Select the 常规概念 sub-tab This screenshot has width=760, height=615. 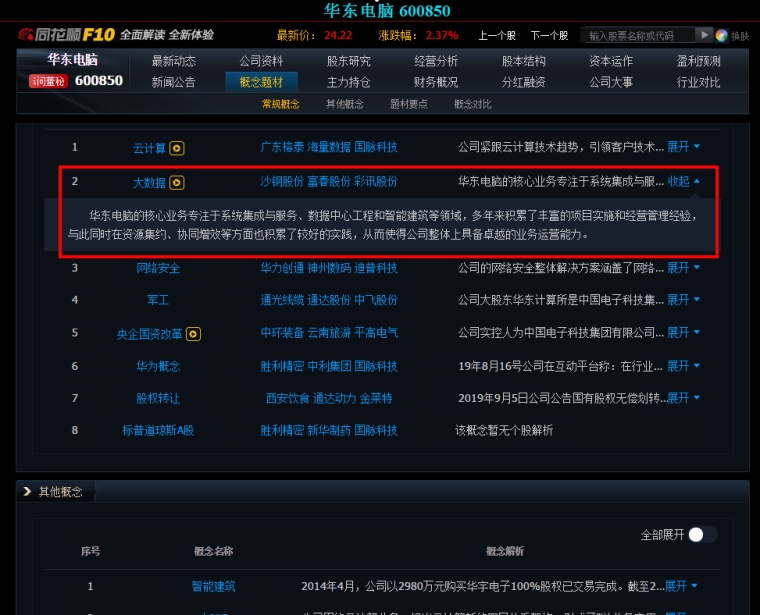[x=281, y=104]
